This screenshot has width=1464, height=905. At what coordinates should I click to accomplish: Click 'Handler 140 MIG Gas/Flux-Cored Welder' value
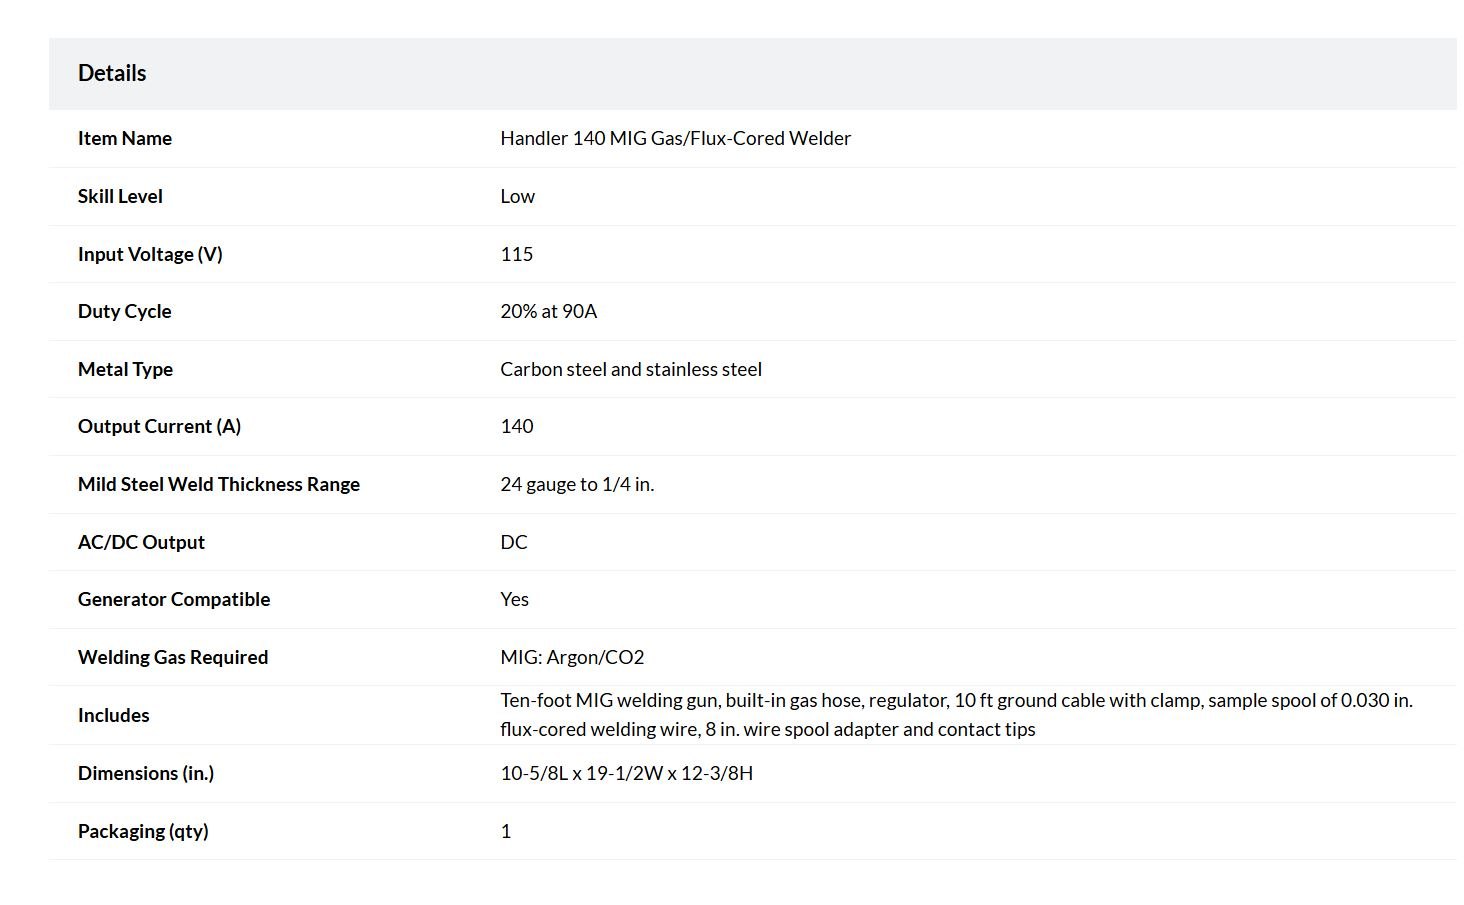click(675, 138)
